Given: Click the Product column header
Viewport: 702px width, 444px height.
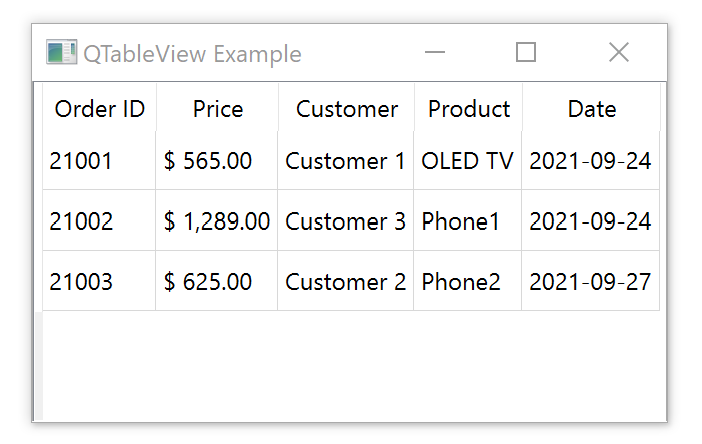Looking at the screenshot, I should point(468,108).
